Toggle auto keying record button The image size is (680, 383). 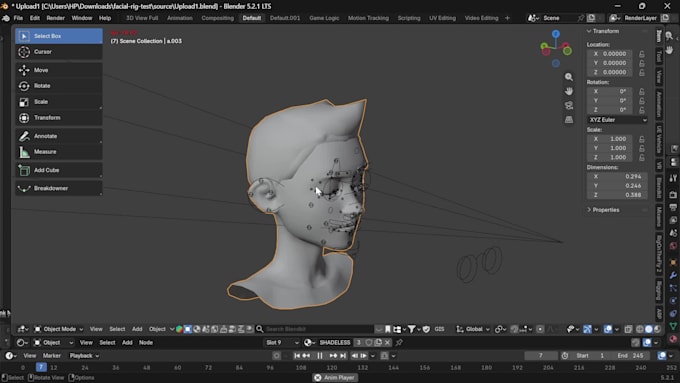(277, 356)
